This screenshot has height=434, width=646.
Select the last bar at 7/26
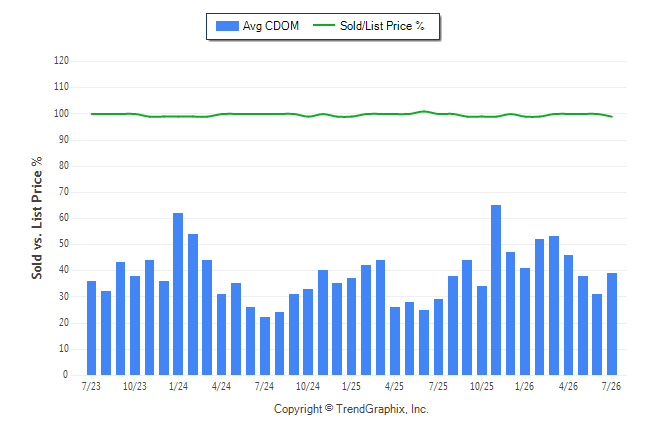click(x=612, y=324)
